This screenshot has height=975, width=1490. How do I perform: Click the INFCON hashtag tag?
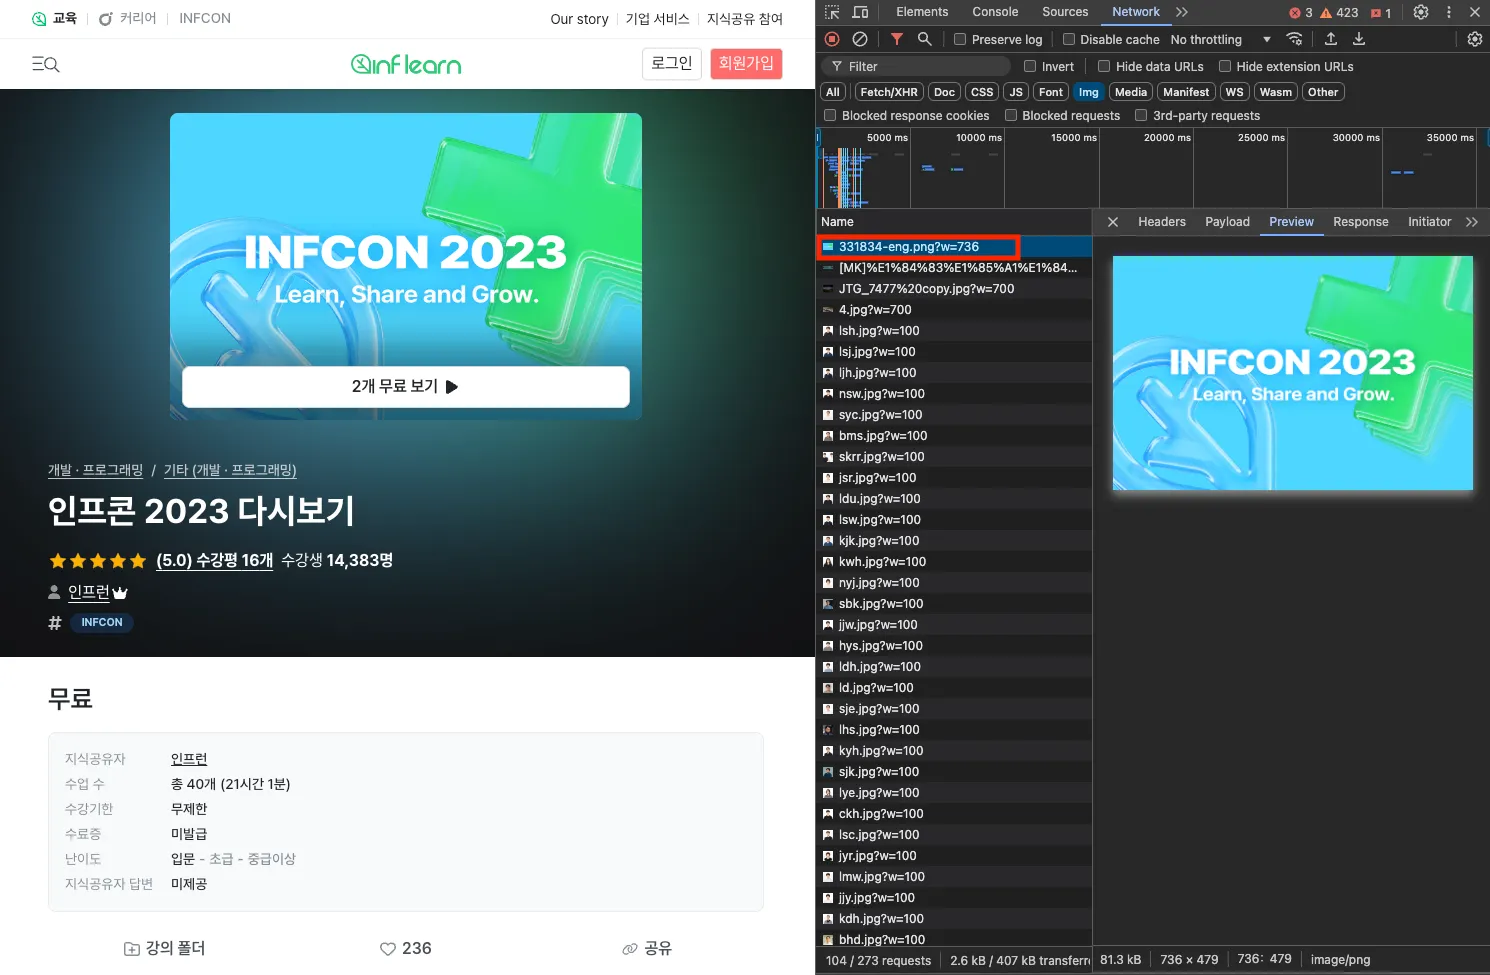click(102, 622)
